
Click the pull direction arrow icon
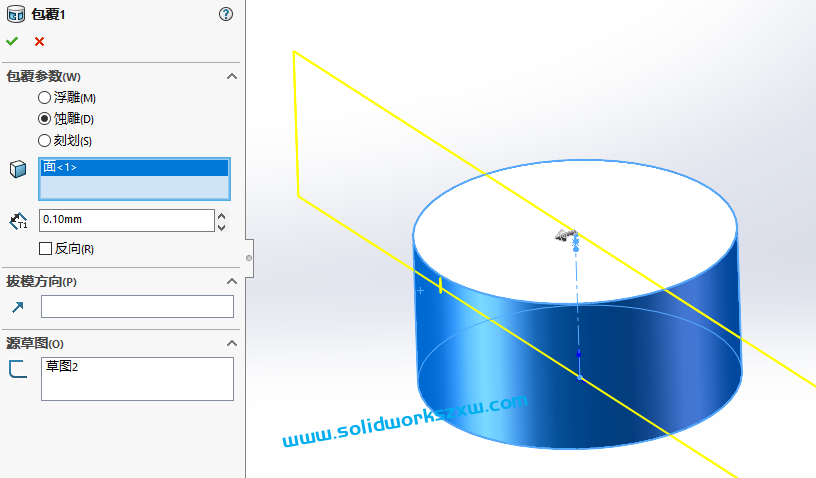17,307
